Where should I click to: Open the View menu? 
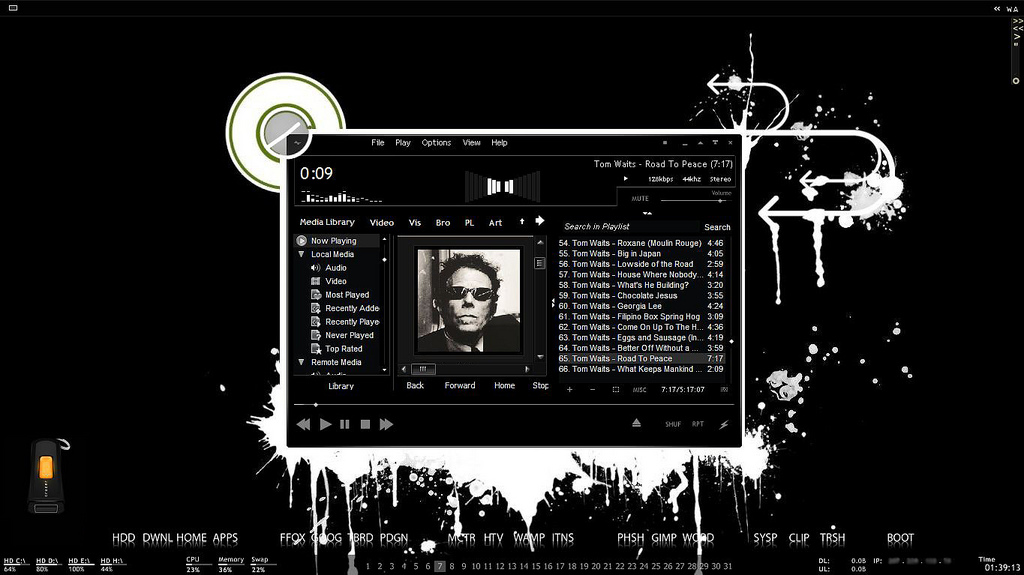472,142
